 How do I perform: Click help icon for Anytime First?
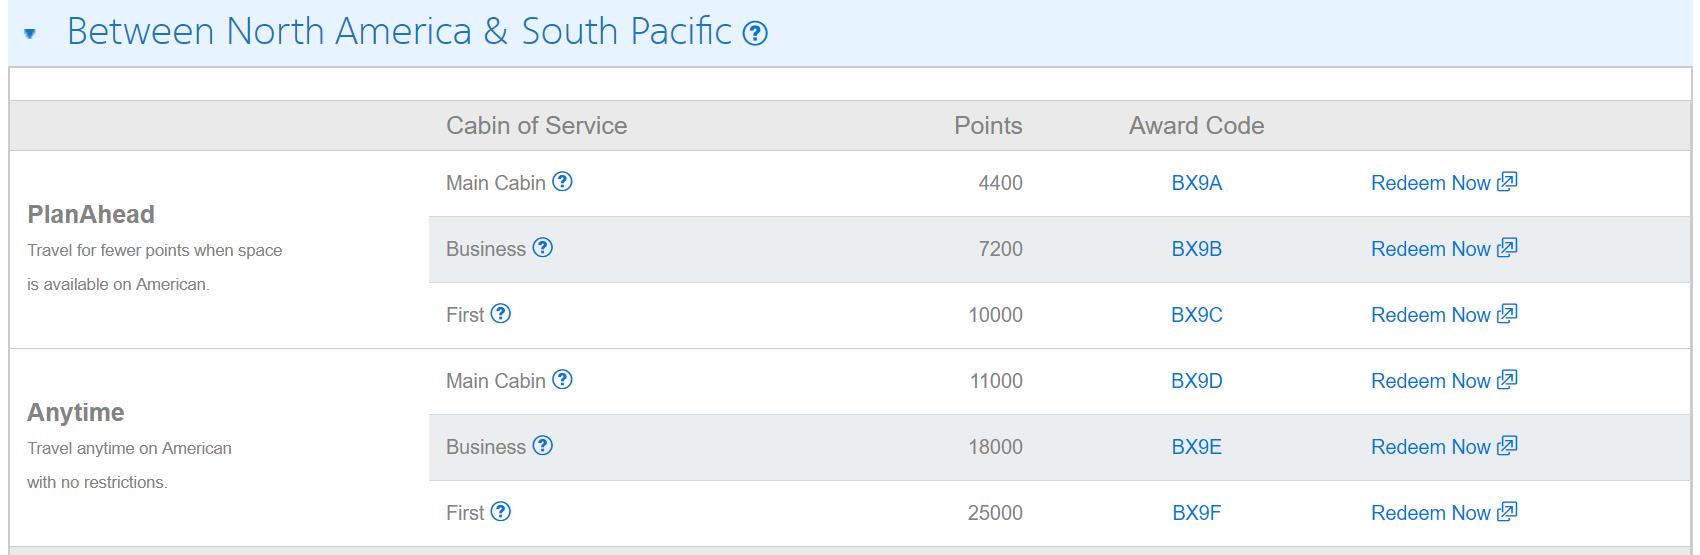pos(501,512)
